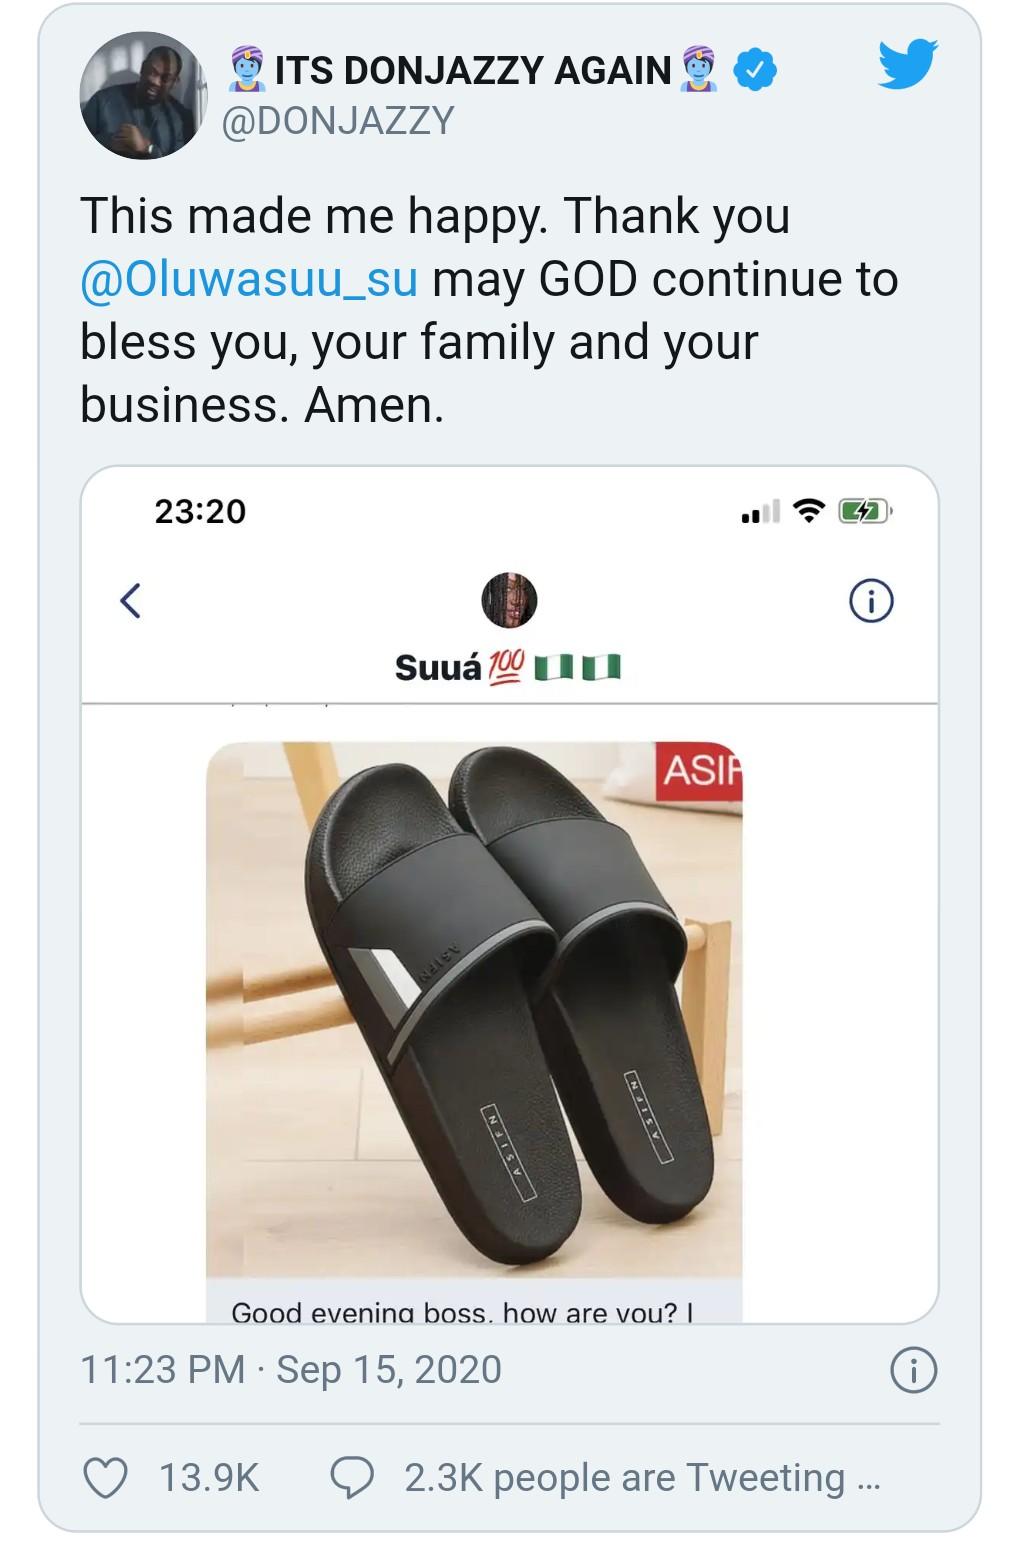Click ITS DONJAZZY AGAIN display name

click(x=473, y=70)
